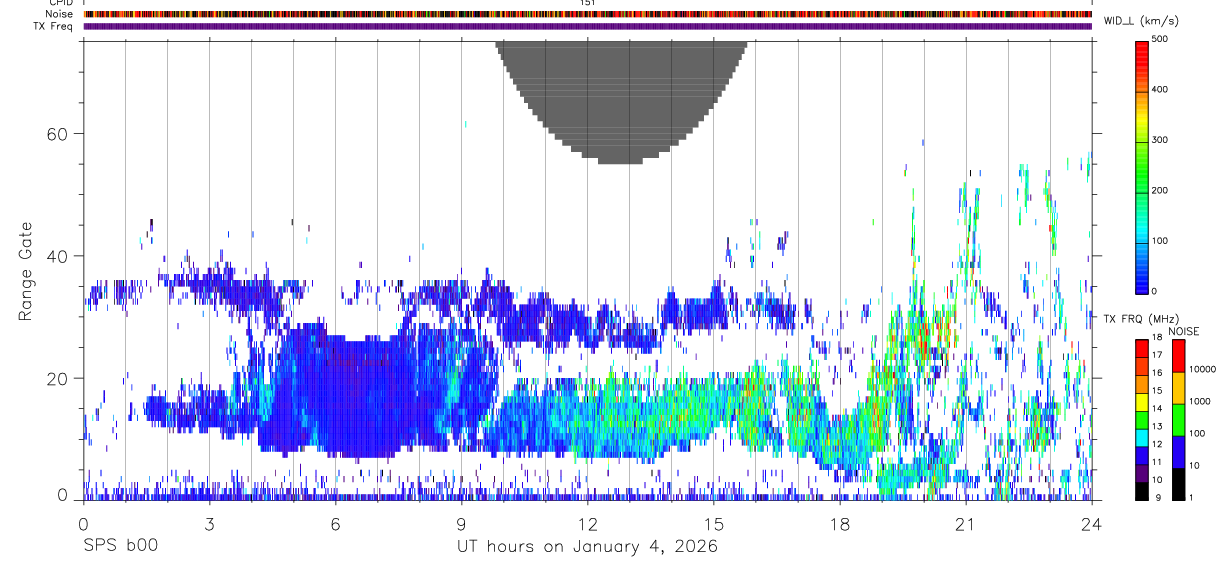Click the 9 label on TX FRQ legend
1228x567 pixels.
[x=1157, y=497]
